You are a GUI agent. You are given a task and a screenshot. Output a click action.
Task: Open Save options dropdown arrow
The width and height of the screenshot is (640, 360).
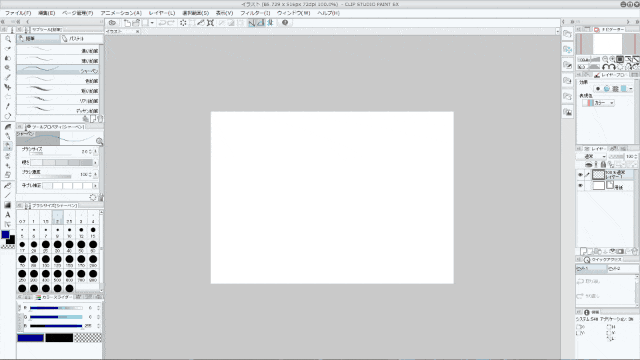pyautogui.click(x=152, y=23)
